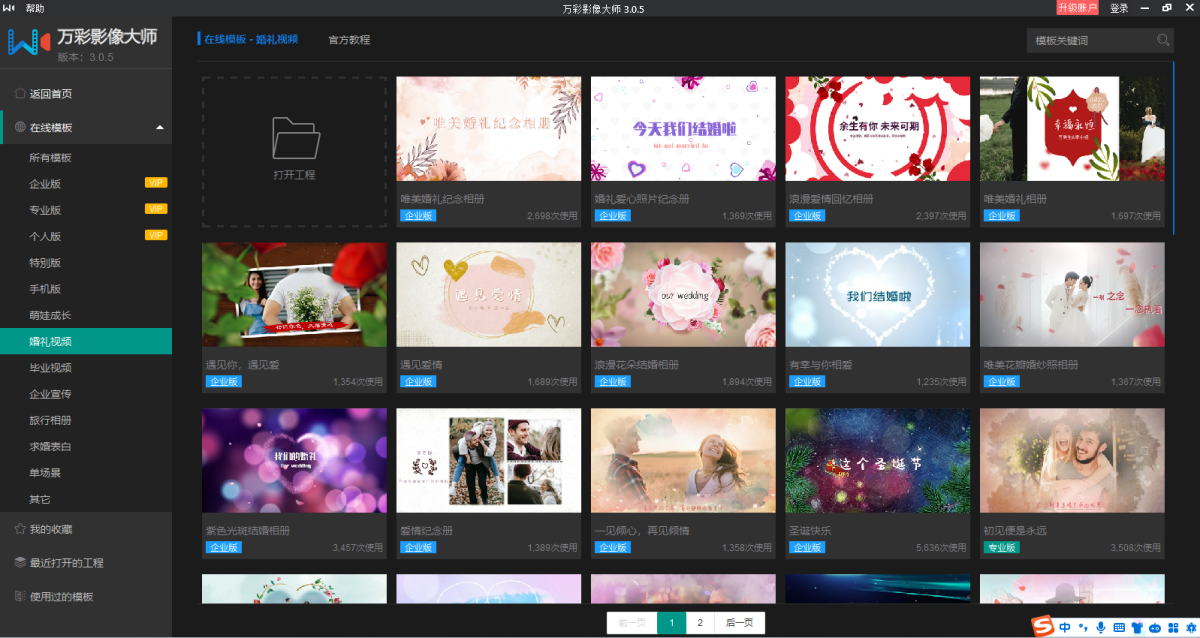Switch to the 官方教程 tab
The image size is (1200, 638).
click(x=349, y=40)
